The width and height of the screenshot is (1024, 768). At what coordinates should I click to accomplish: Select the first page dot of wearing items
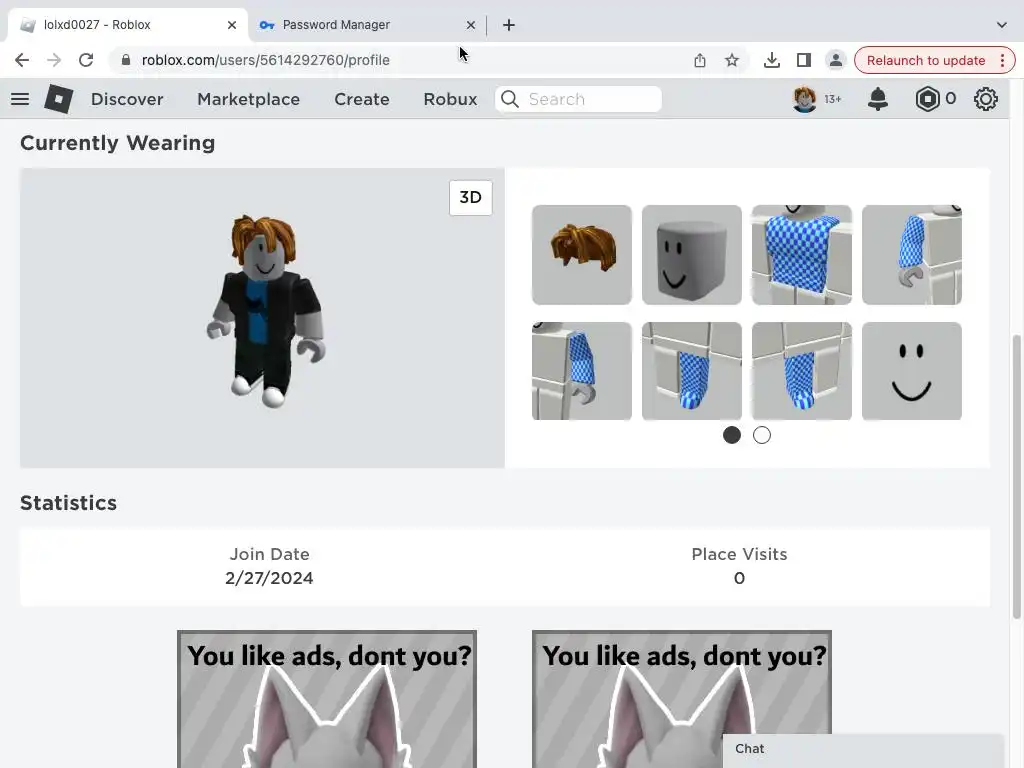click(731, 435)
